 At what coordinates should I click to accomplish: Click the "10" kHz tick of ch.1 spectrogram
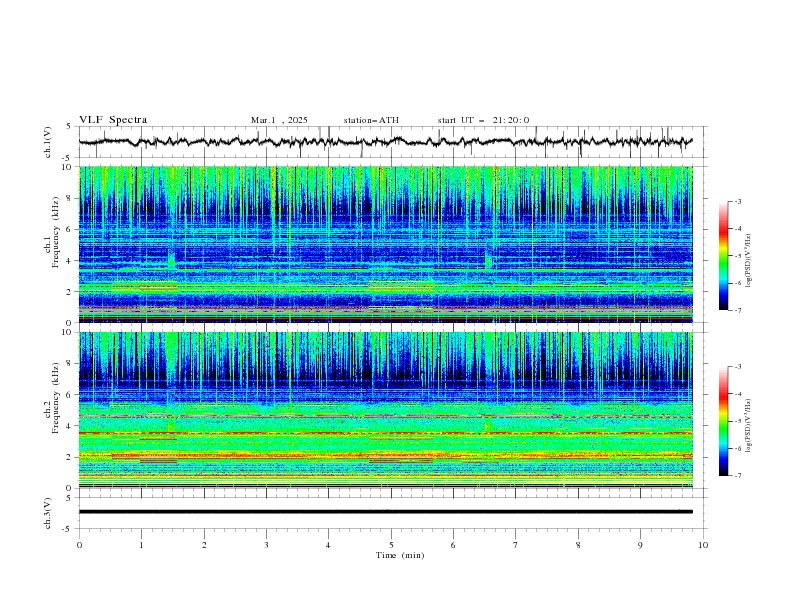69,167
